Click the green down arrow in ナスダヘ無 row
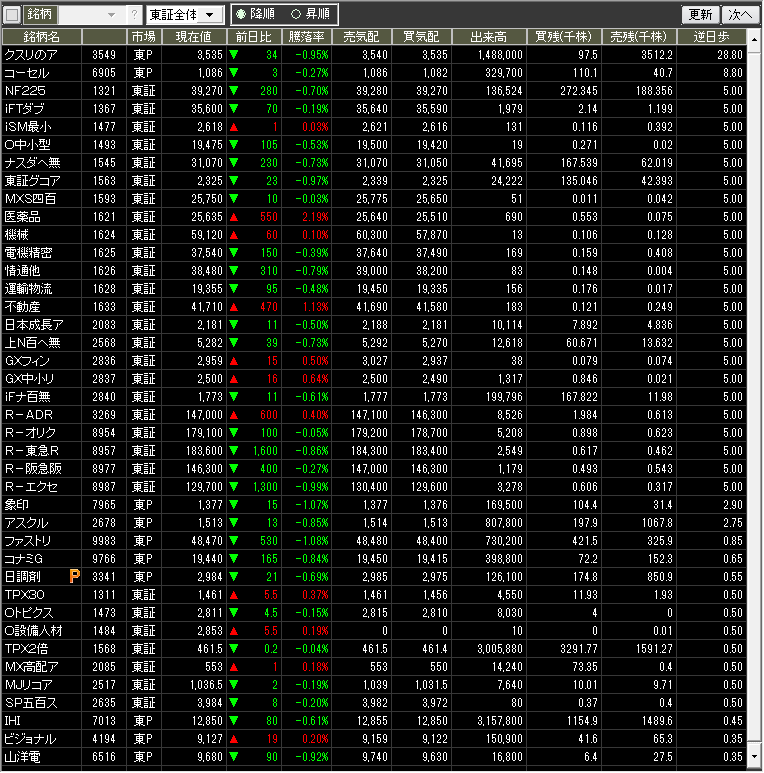Viewport: 764px width, 773px height. click(234, 163)
